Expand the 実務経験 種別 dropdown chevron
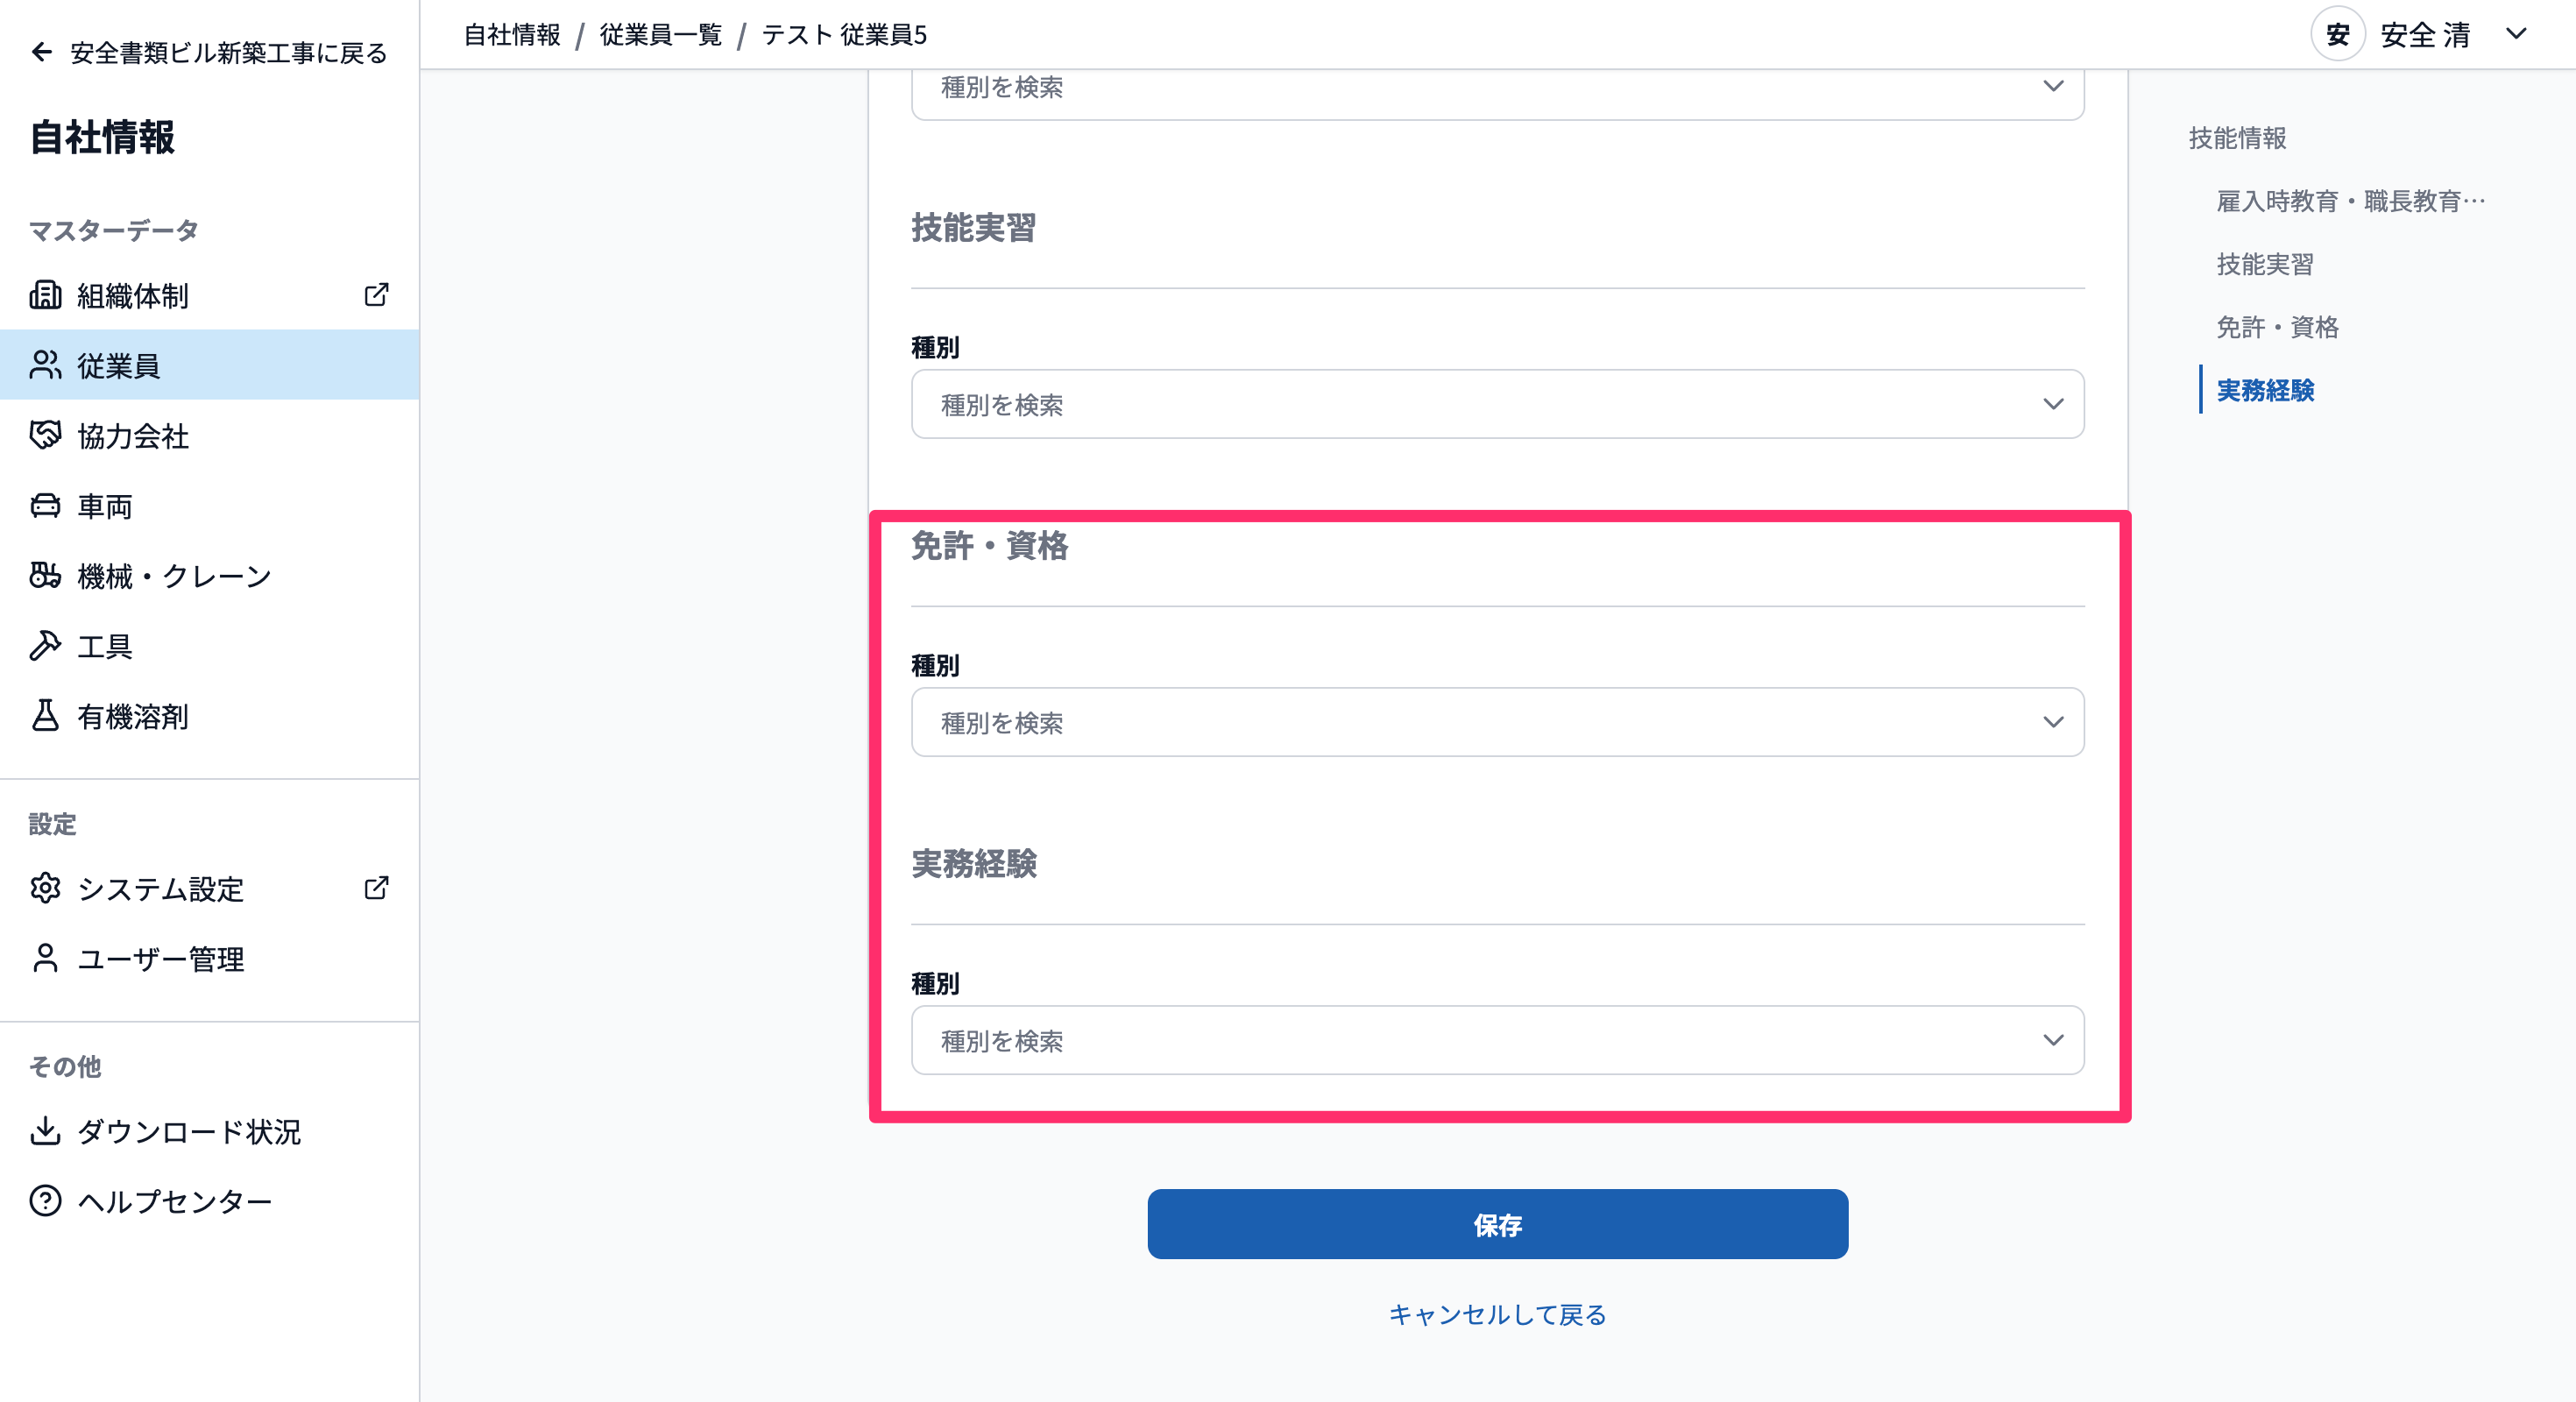 (x=2053, y=1040)
